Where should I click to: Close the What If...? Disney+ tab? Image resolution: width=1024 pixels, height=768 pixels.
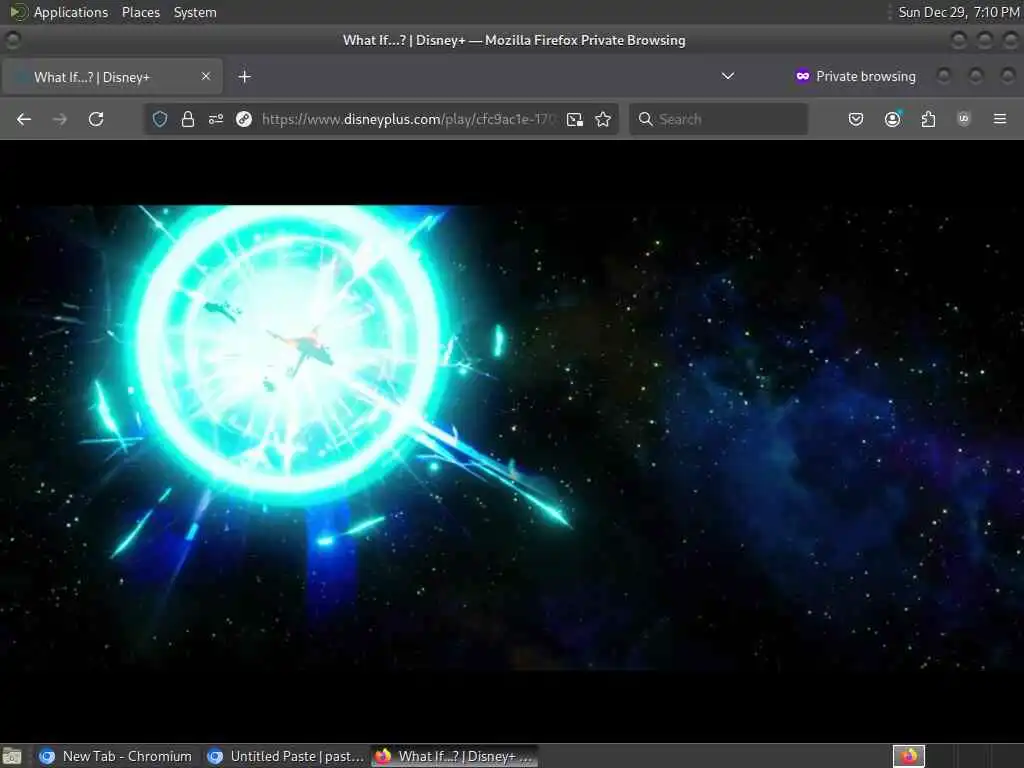click(206, 76)
